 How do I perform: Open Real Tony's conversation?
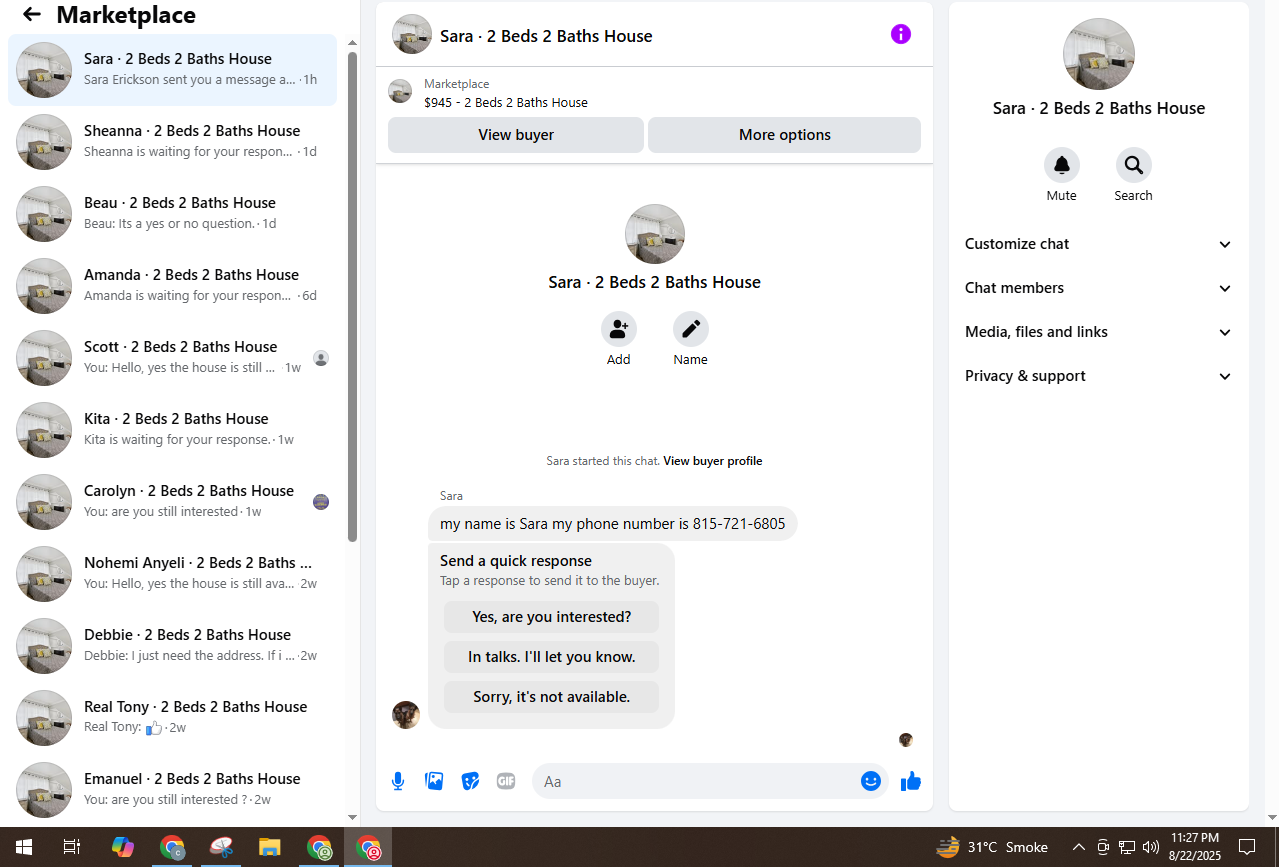(x=172, y=718)
